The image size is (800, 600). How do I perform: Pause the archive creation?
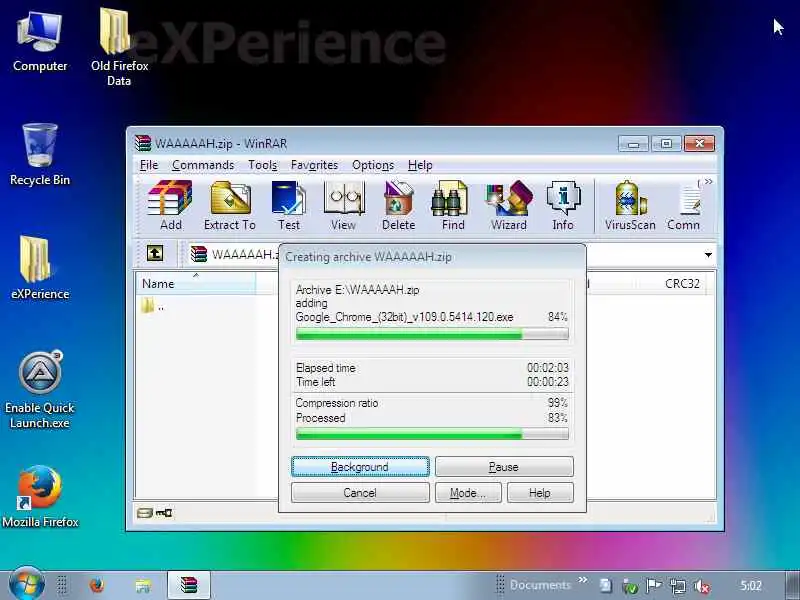(504, 467)
